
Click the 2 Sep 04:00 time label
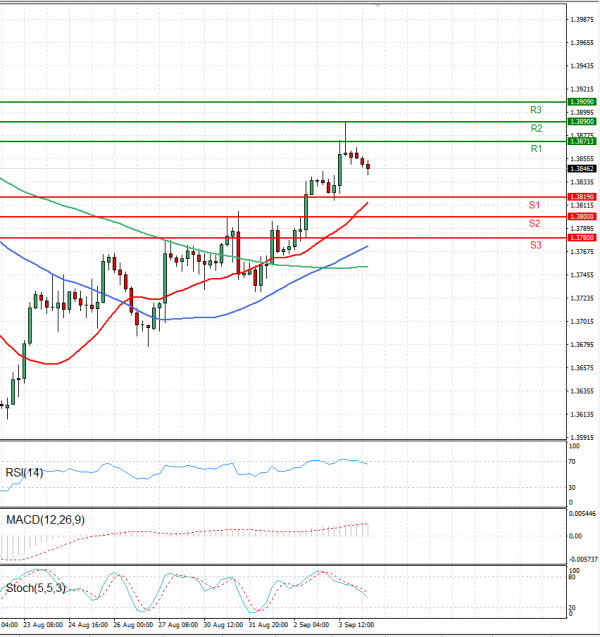[x=312, y=624]
